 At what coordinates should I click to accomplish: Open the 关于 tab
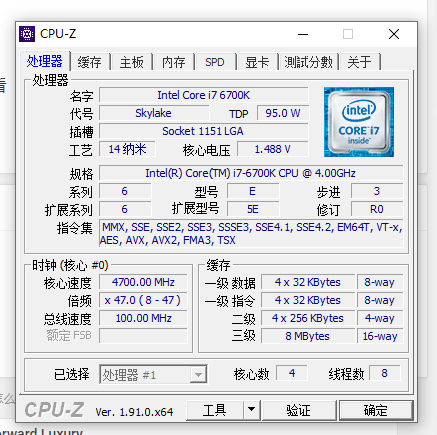[x=359, y=62]
